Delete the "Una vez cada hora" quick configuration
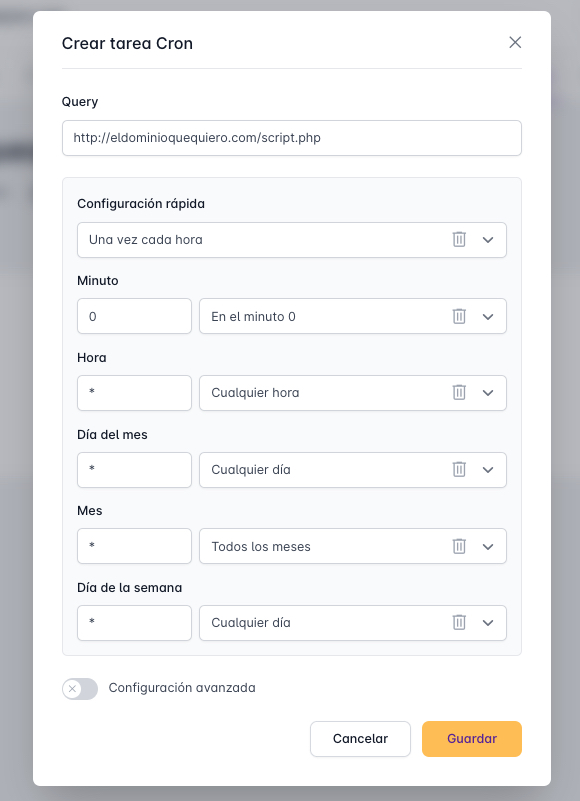Screen dimensions: 580x801 point(459,240)
